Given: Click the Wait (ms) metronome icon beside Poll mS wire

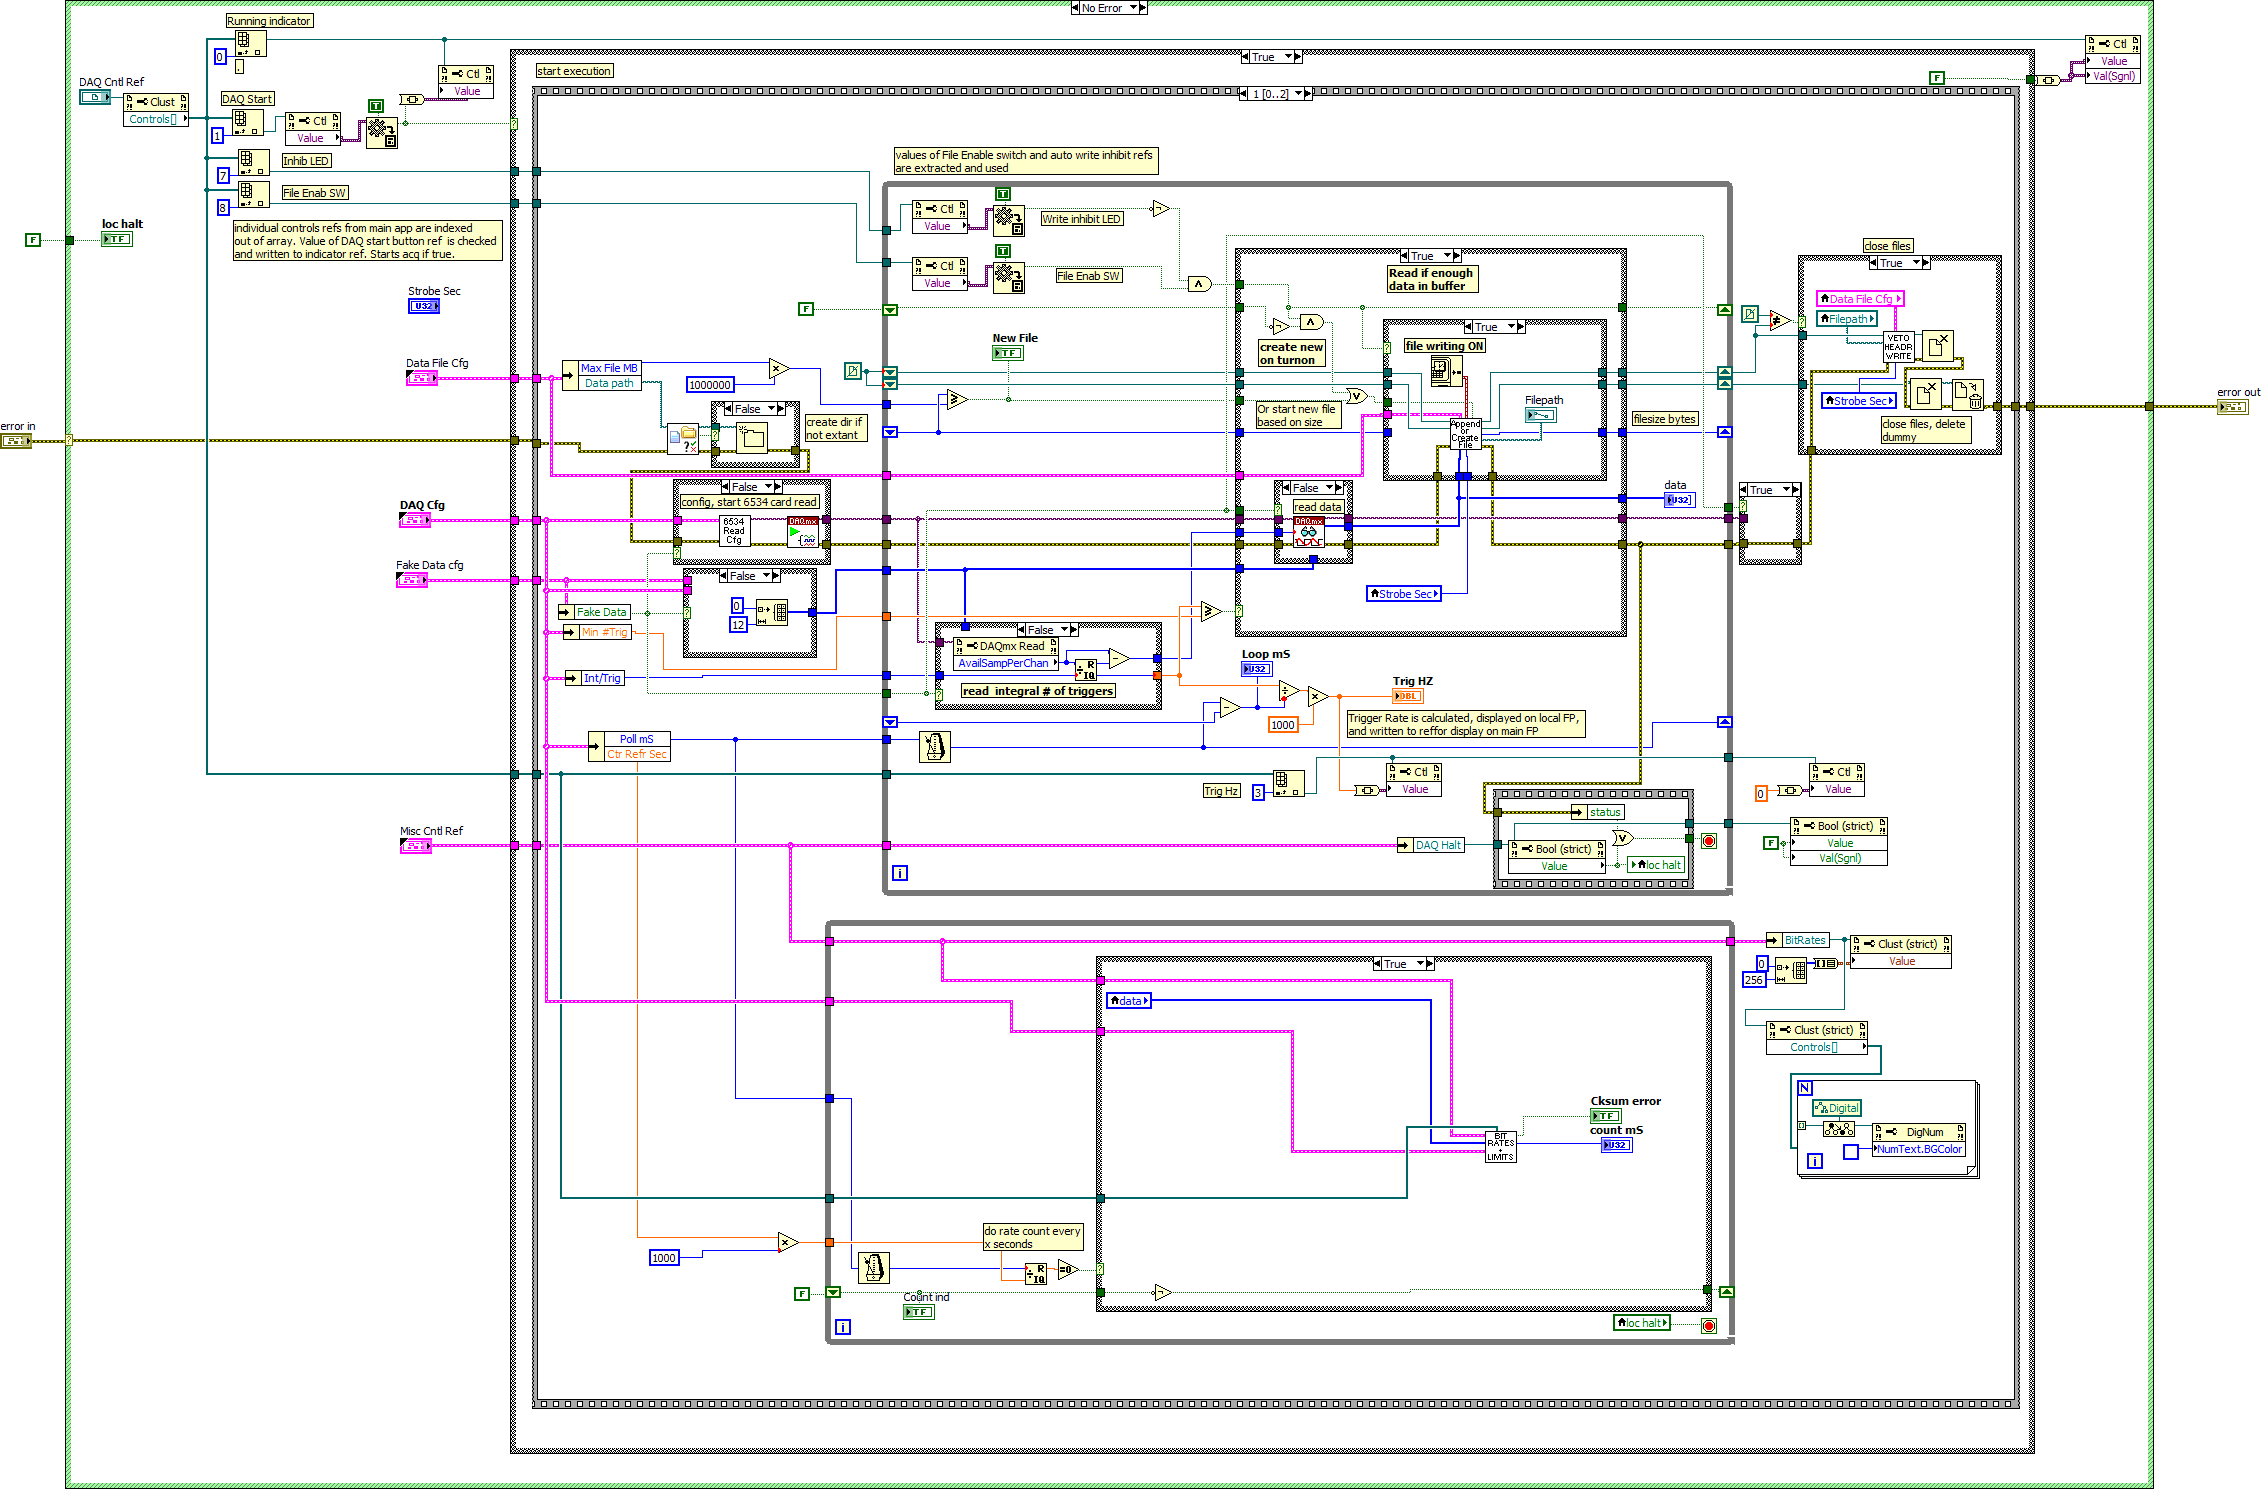Looking at the screenshot, I should [x=934, y=746].
